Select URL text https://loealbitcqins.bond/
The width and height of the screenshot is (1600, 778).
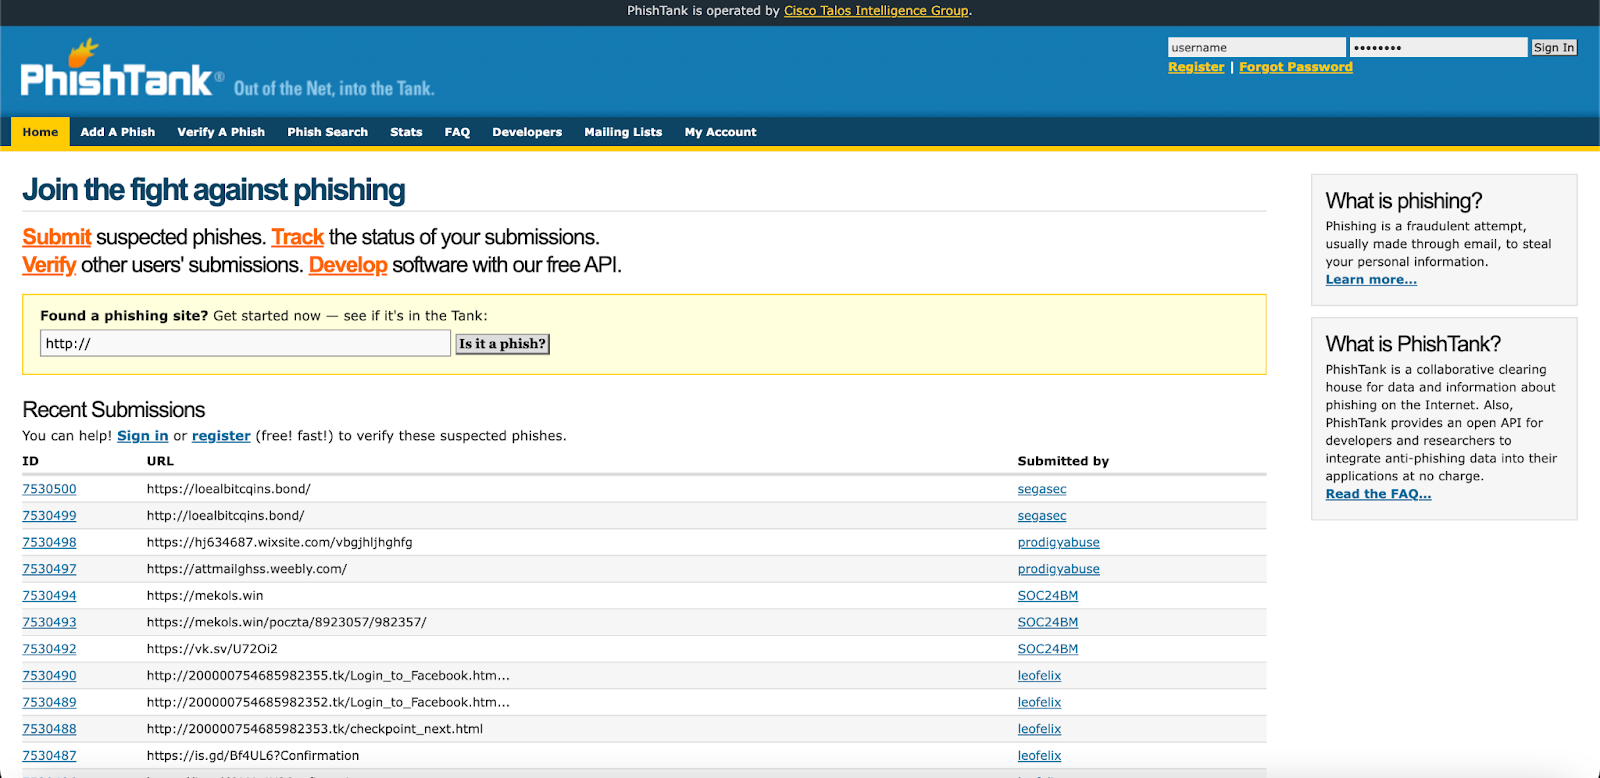click(x=229, y=489)
